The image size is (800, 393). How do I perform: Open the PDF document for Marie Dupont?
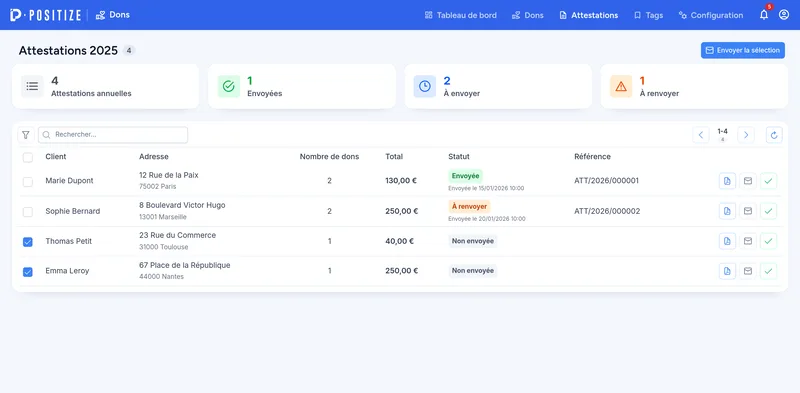727,181
